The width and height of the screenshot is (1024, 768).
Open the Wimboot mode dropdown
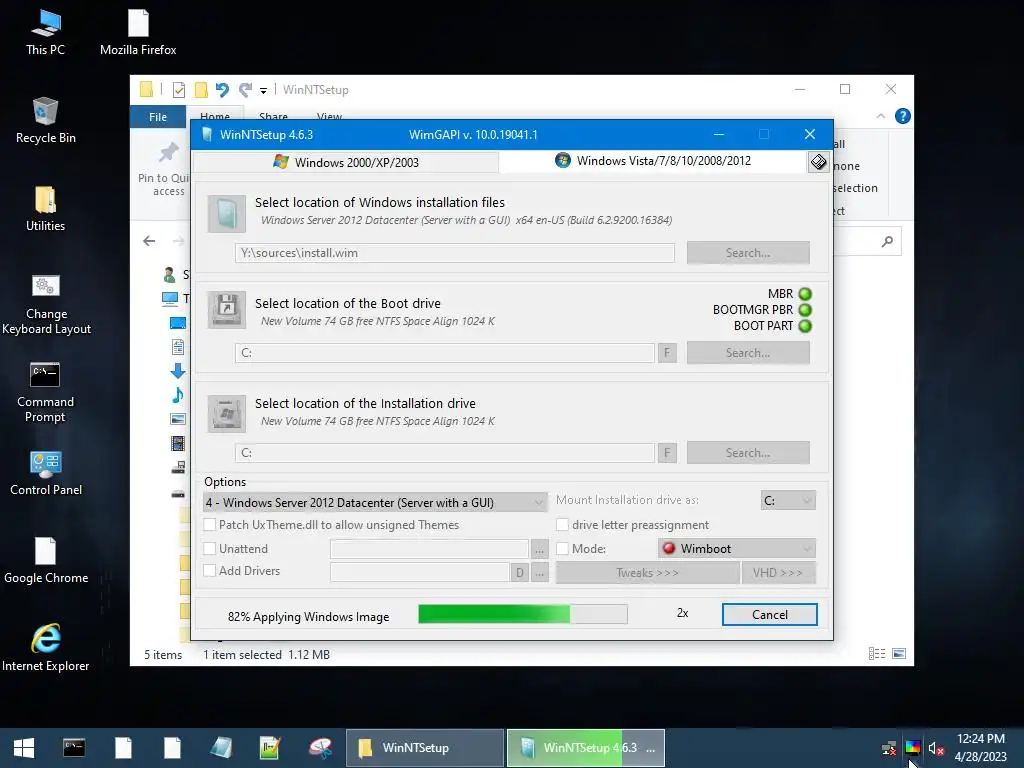click(737, 549)
